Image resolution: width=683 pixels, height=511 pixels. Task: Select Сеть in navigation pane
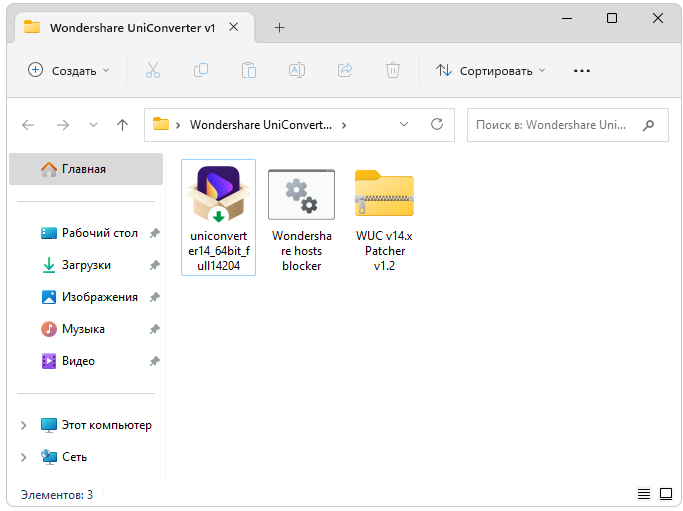[64, 457]
